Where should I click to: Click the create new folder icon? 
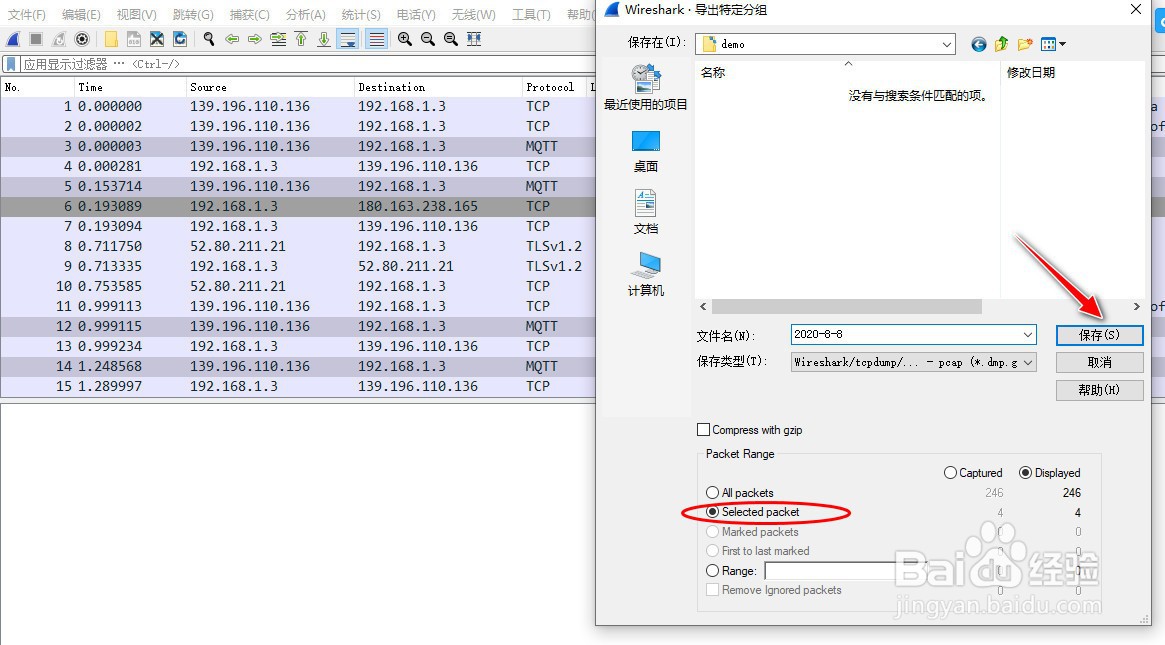pyautogui.click(x=1024, y=43)
